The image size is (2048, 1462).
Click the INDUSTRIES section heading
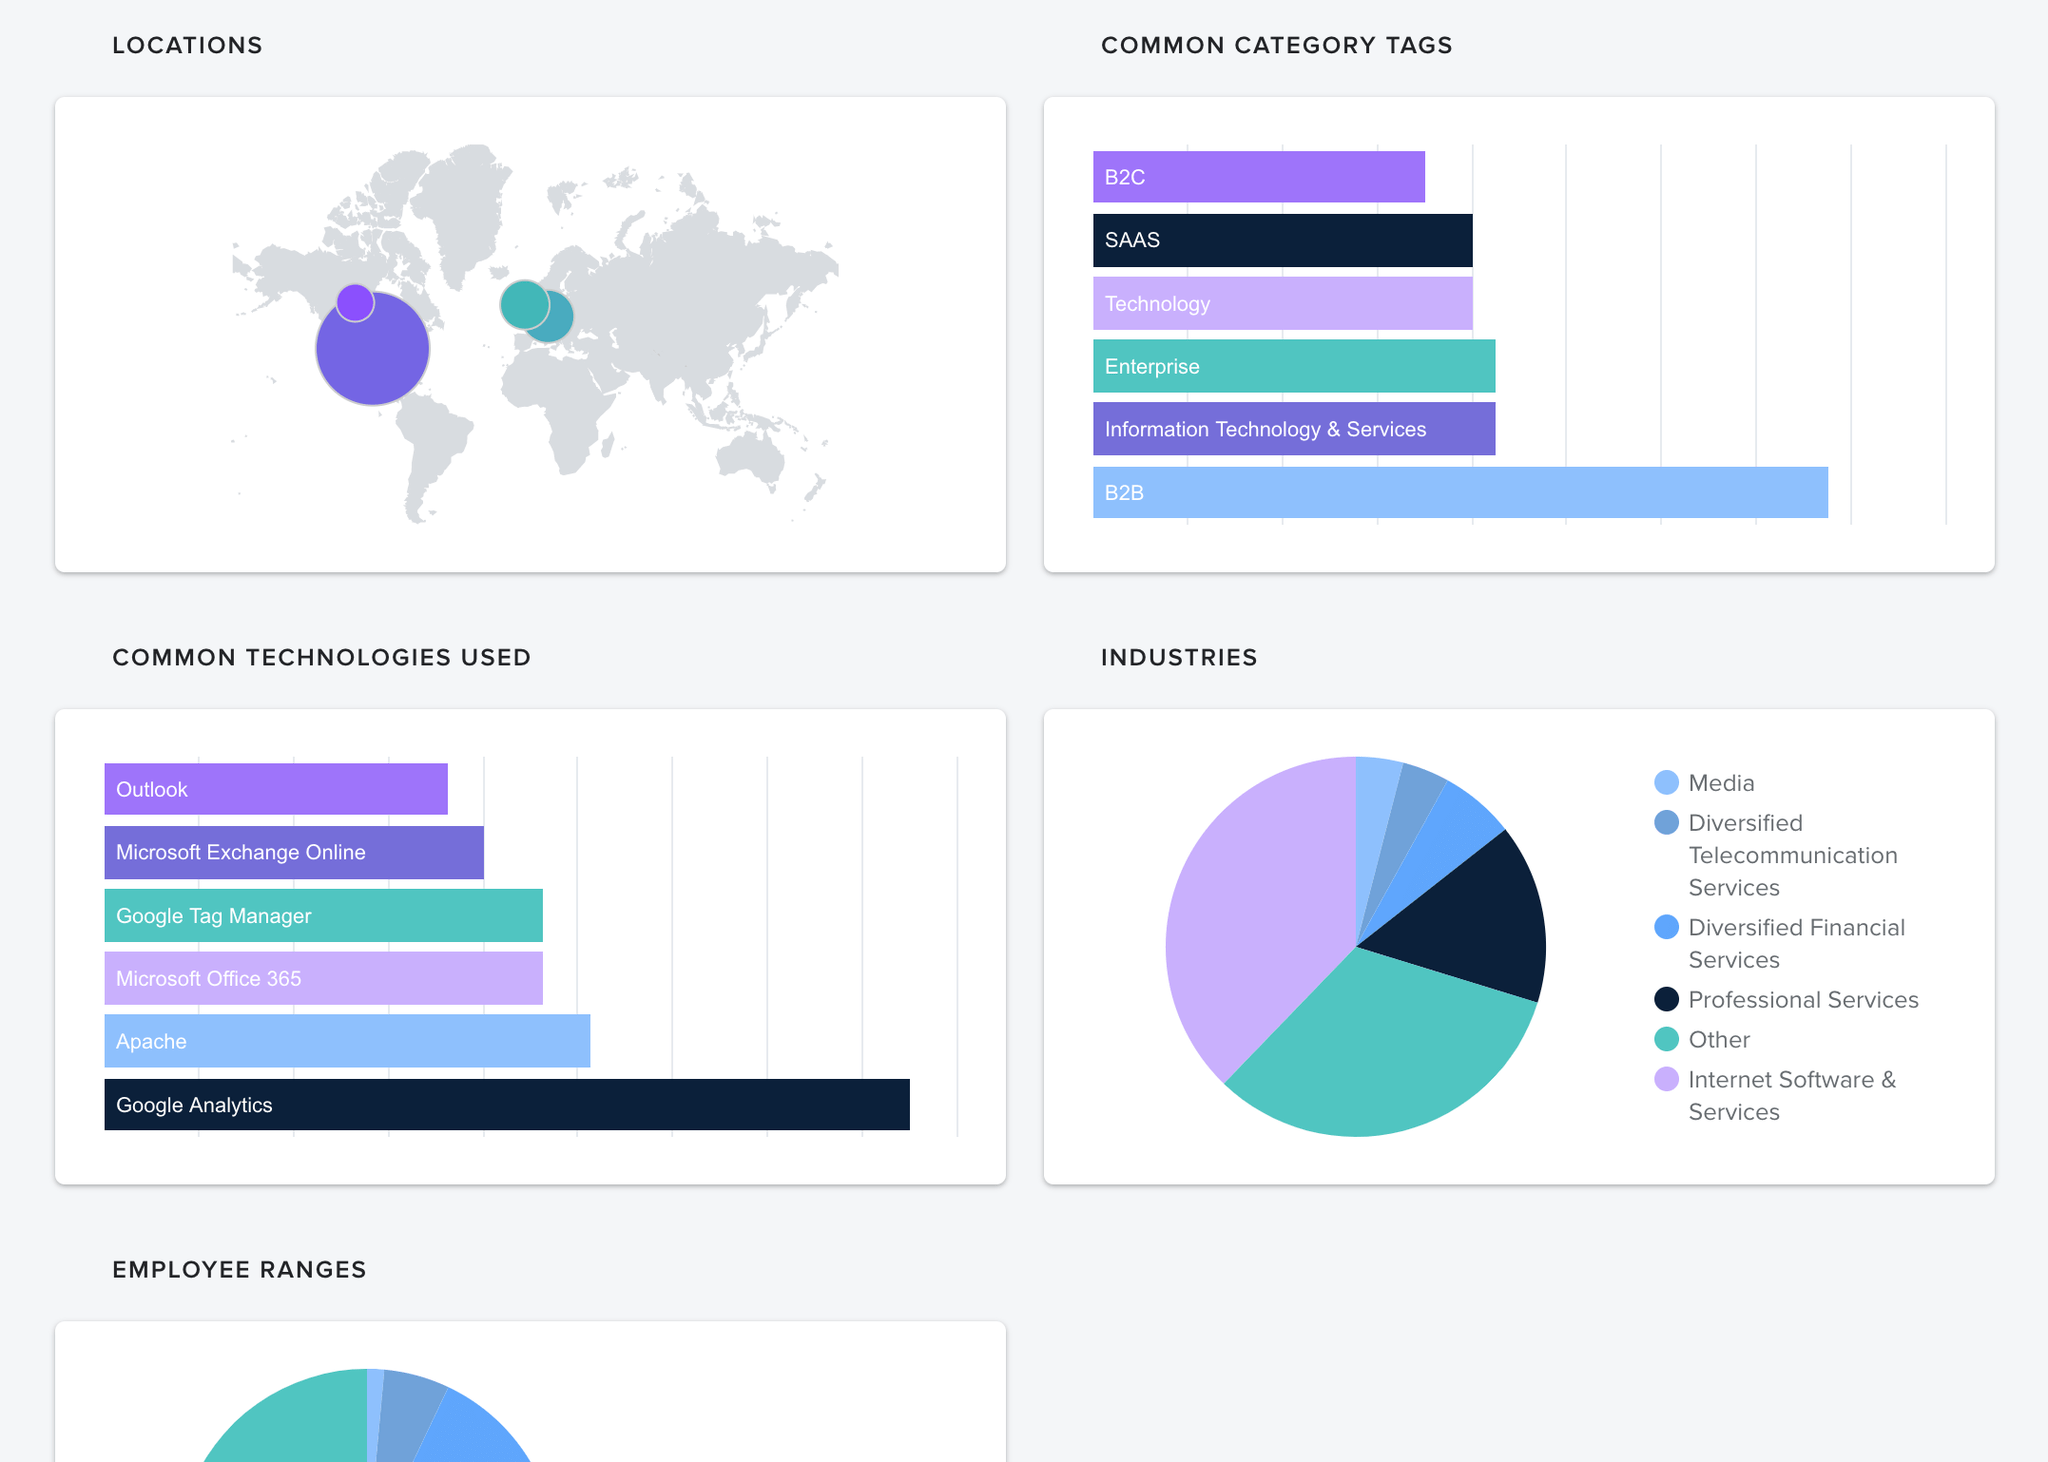1179,657
